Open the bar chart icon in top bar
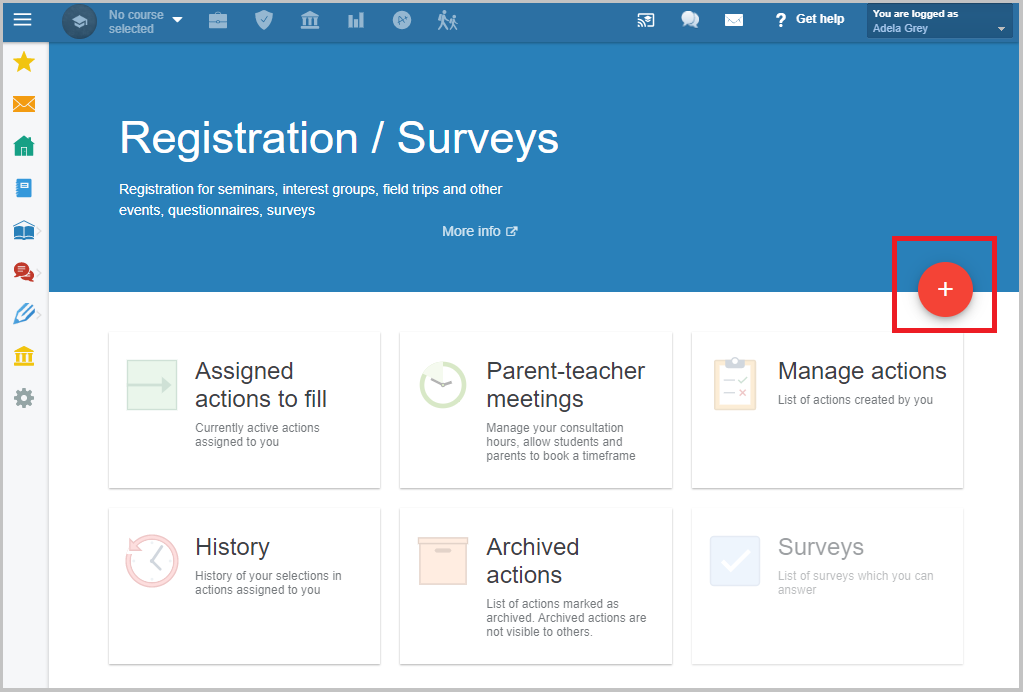 click(x=356, y=20)
